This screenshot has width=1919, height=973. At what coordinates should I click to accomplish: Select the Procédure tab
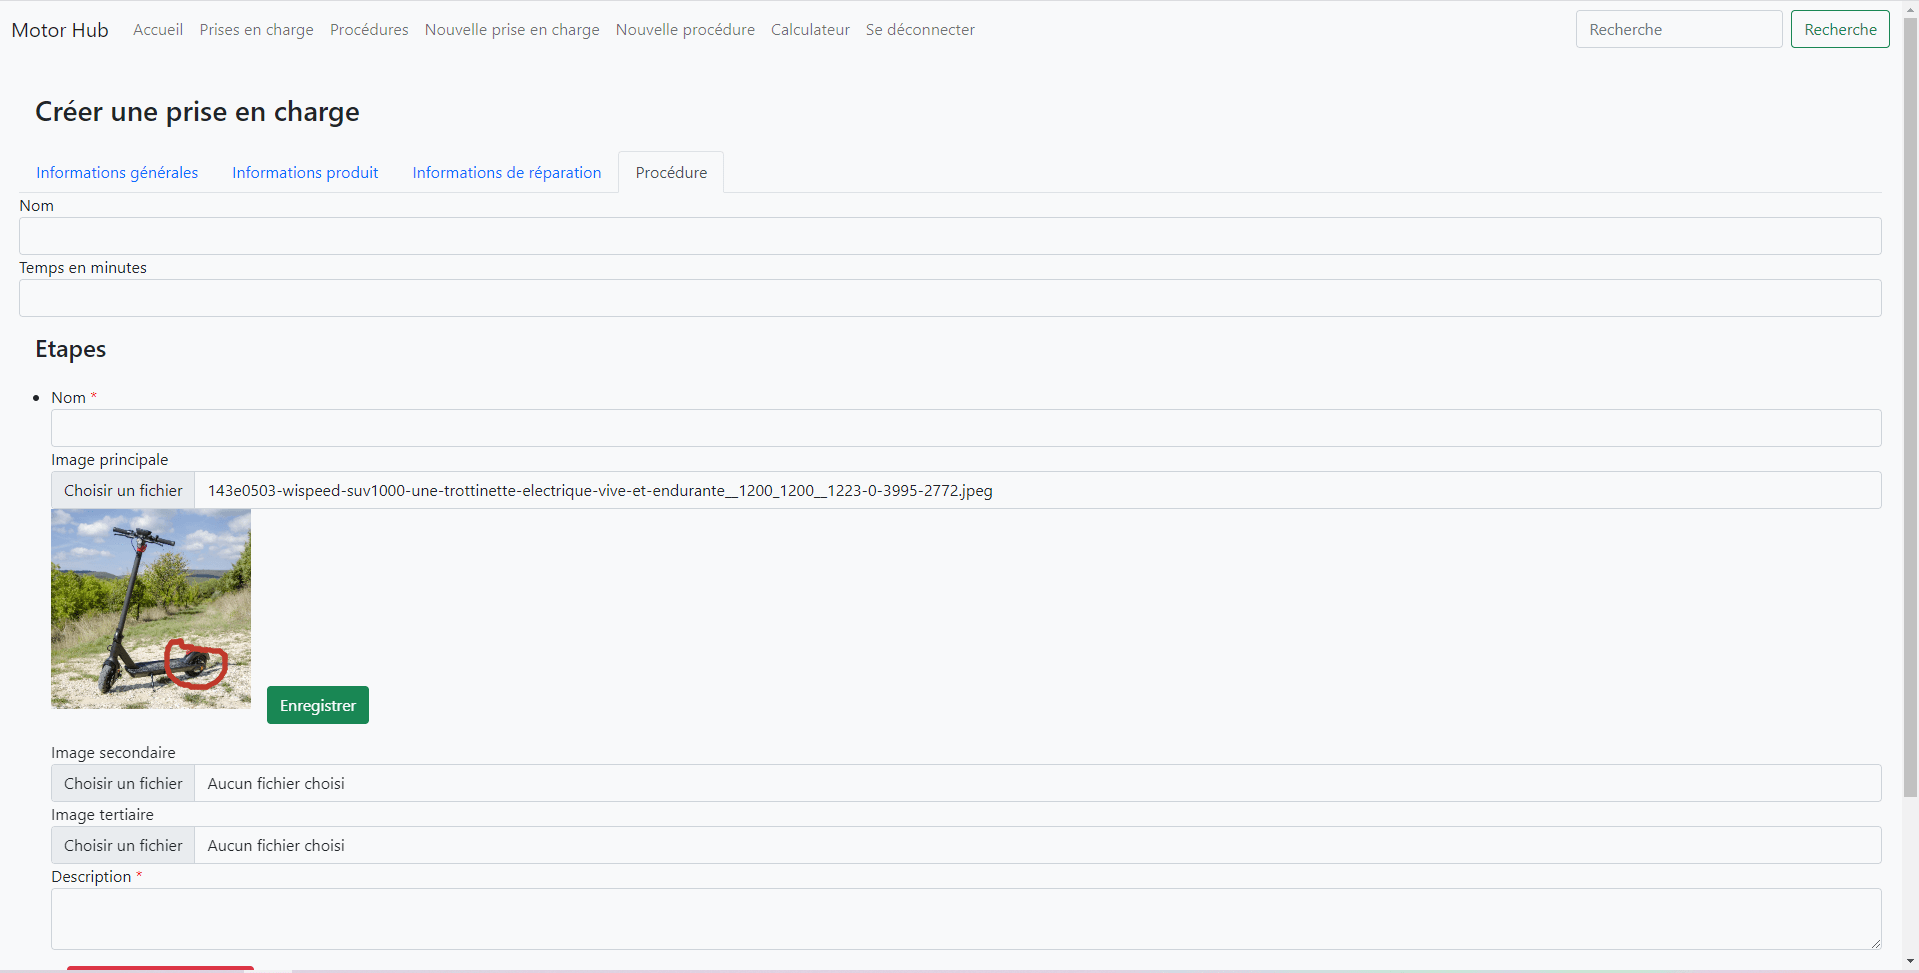(x=671, y=172)
